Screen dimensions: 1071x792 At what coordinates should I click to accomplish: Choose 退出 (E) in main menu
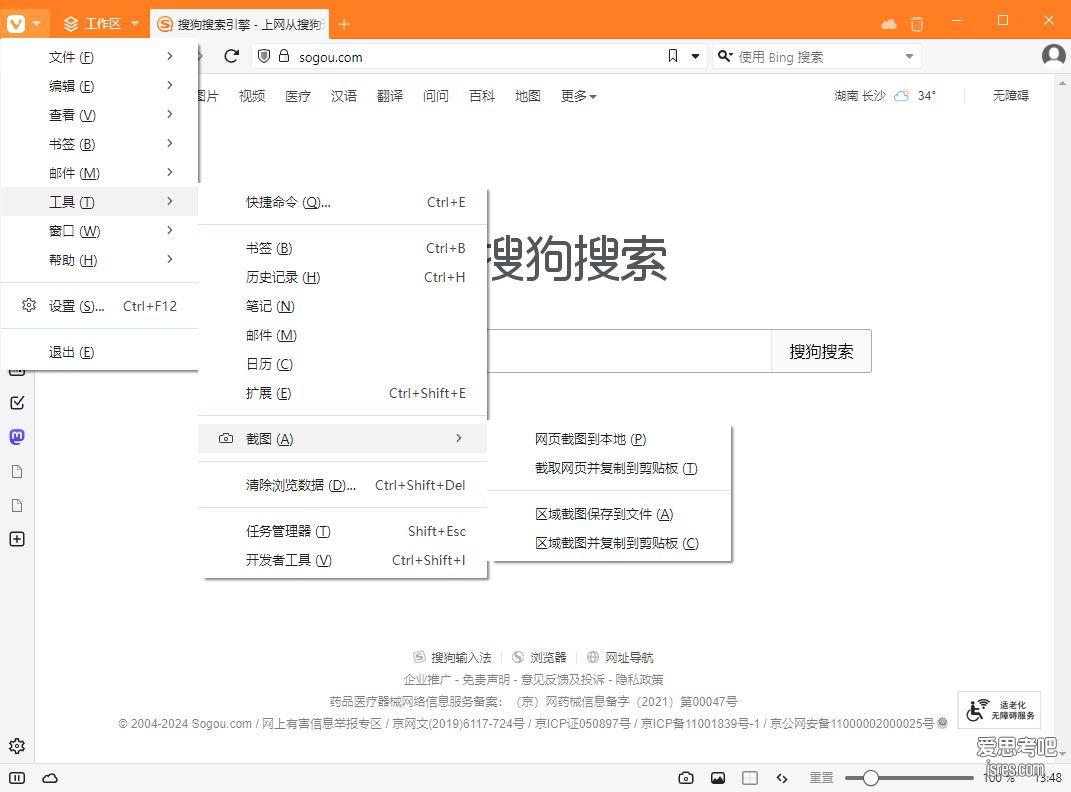[x=100, y=352]
